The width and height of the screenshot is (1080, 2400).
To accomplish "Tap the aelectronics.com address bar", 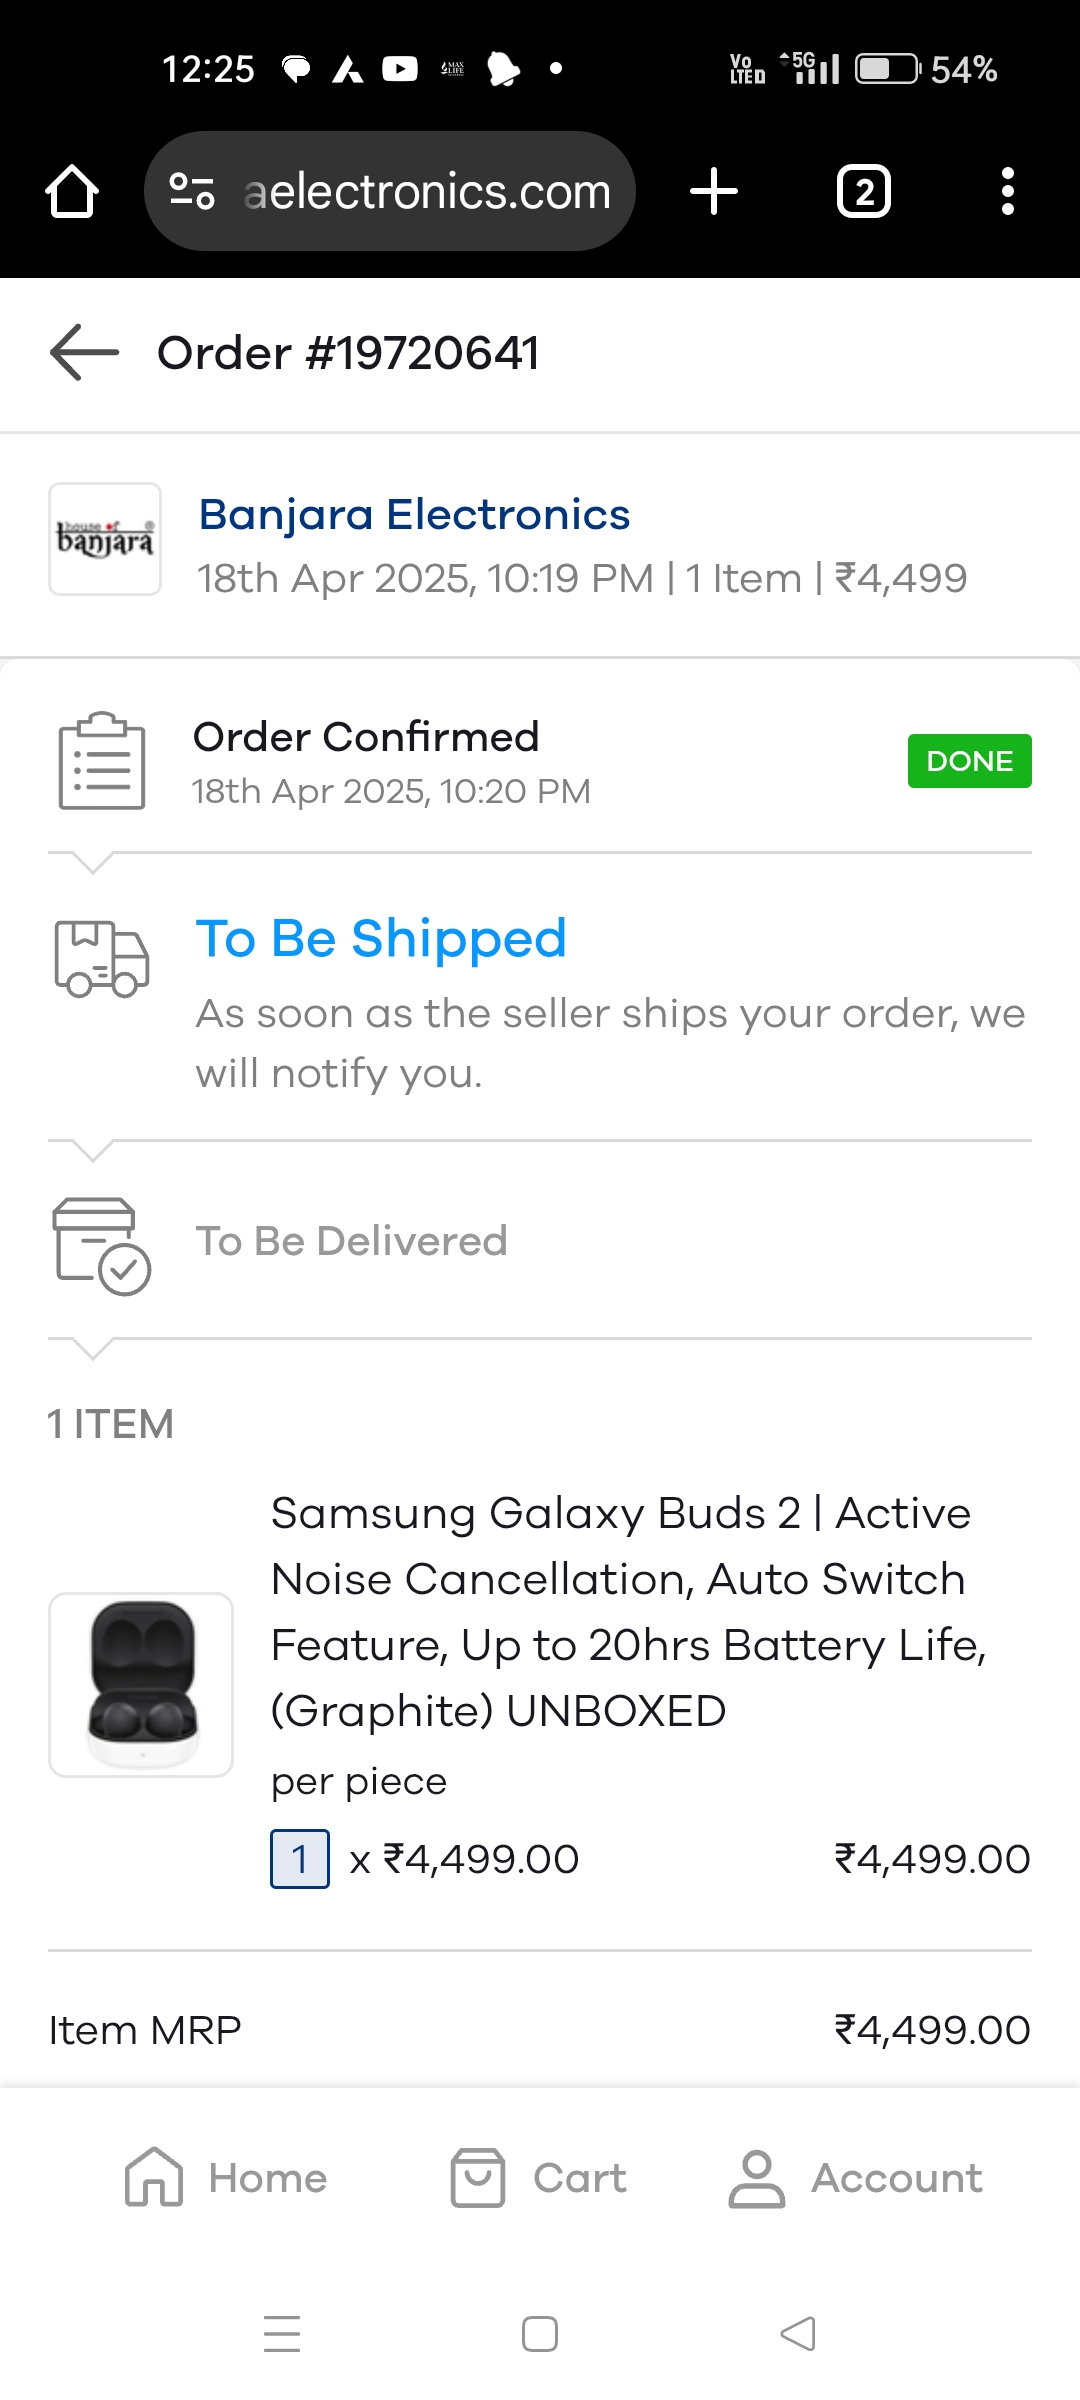I will pos(426,191).
